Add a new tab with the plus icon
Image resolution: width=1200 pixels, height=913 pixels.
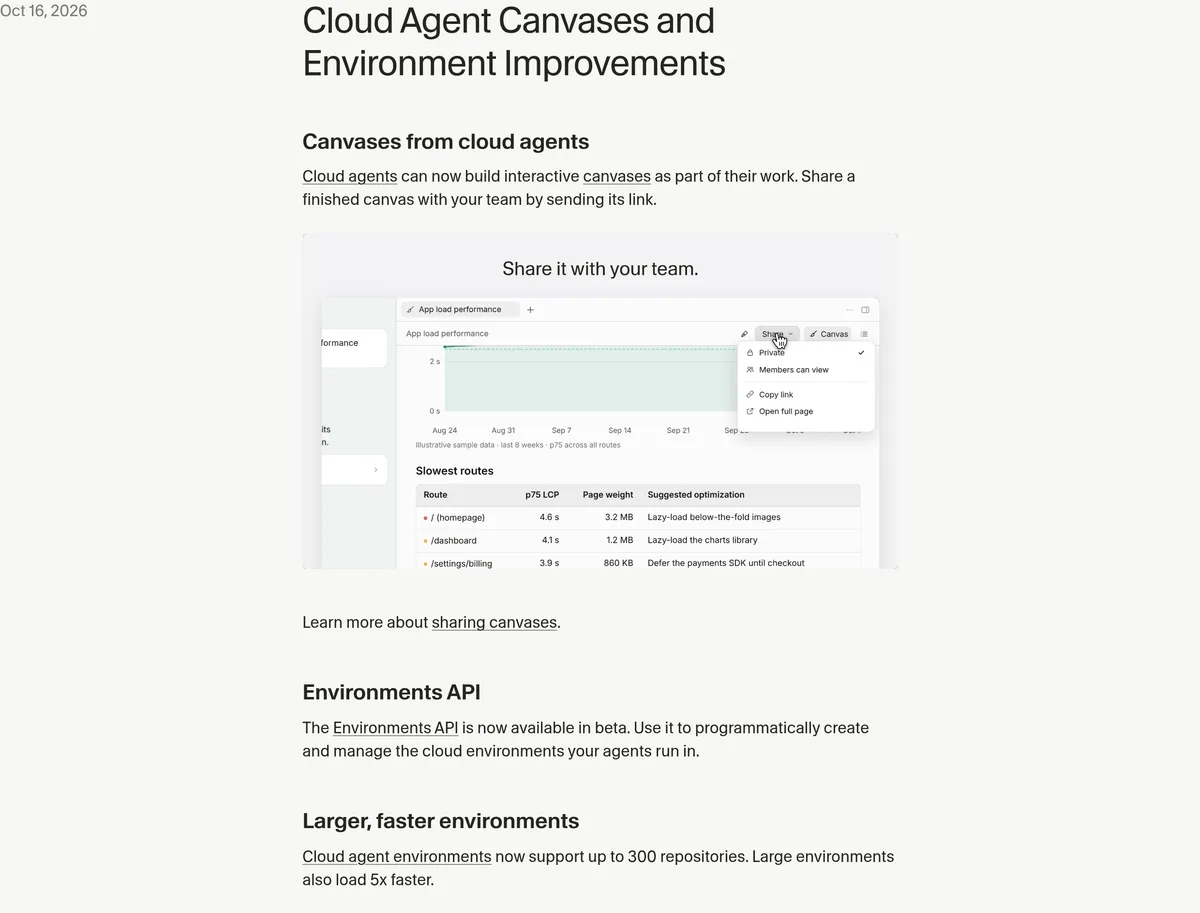pyautogui.click(x=530, y=310)
